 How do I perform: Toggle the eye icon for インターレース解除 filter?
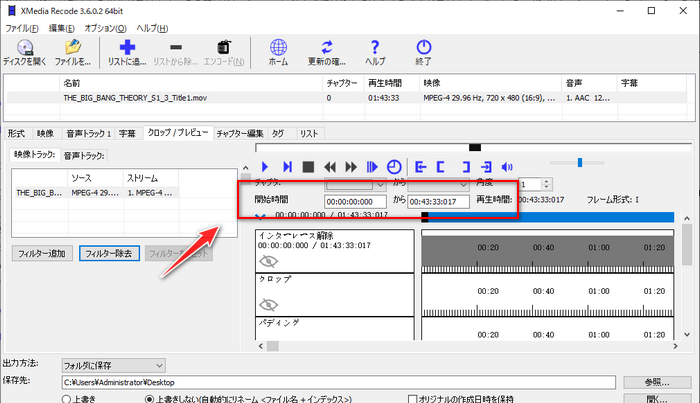pyautogui.click(x=269, y=260)
